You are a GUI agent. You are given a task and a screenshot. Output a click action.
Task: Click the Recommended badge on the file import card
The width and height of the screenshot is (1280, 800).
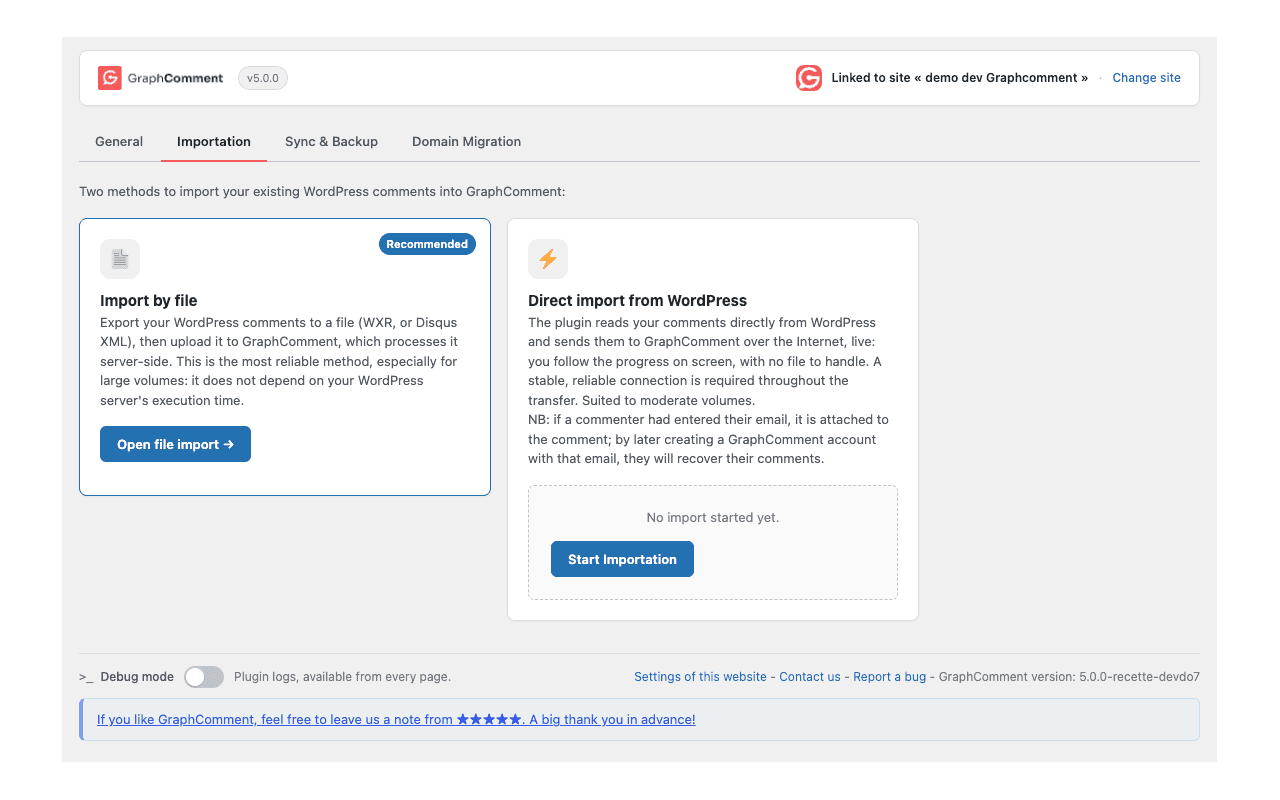[427, 244]
